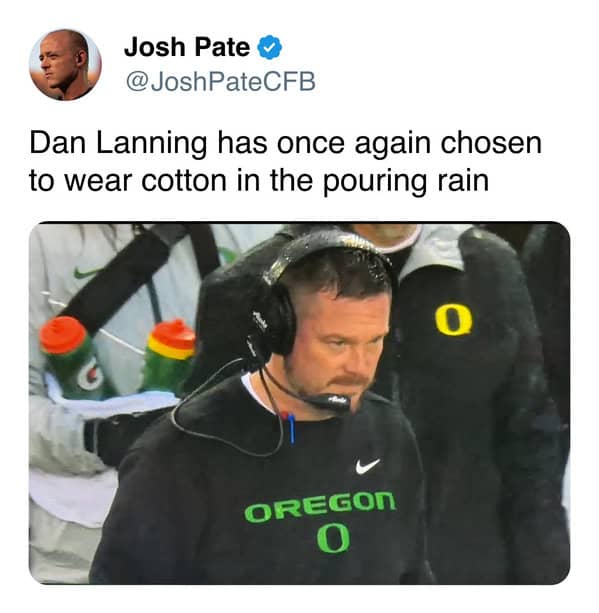599x613 pixels.
Task: Click the blue pen clipped at collar
Action: [x=291, y=429]
